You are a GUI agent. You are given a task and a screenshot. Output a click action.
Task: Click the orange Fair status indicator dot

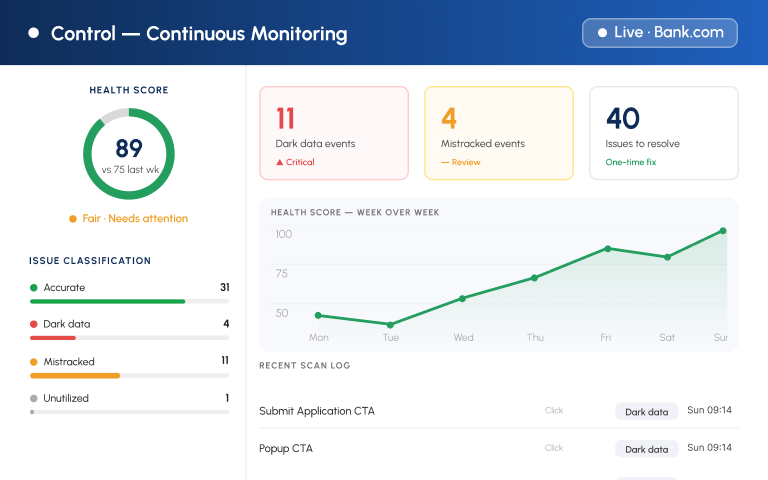(72, 219)
